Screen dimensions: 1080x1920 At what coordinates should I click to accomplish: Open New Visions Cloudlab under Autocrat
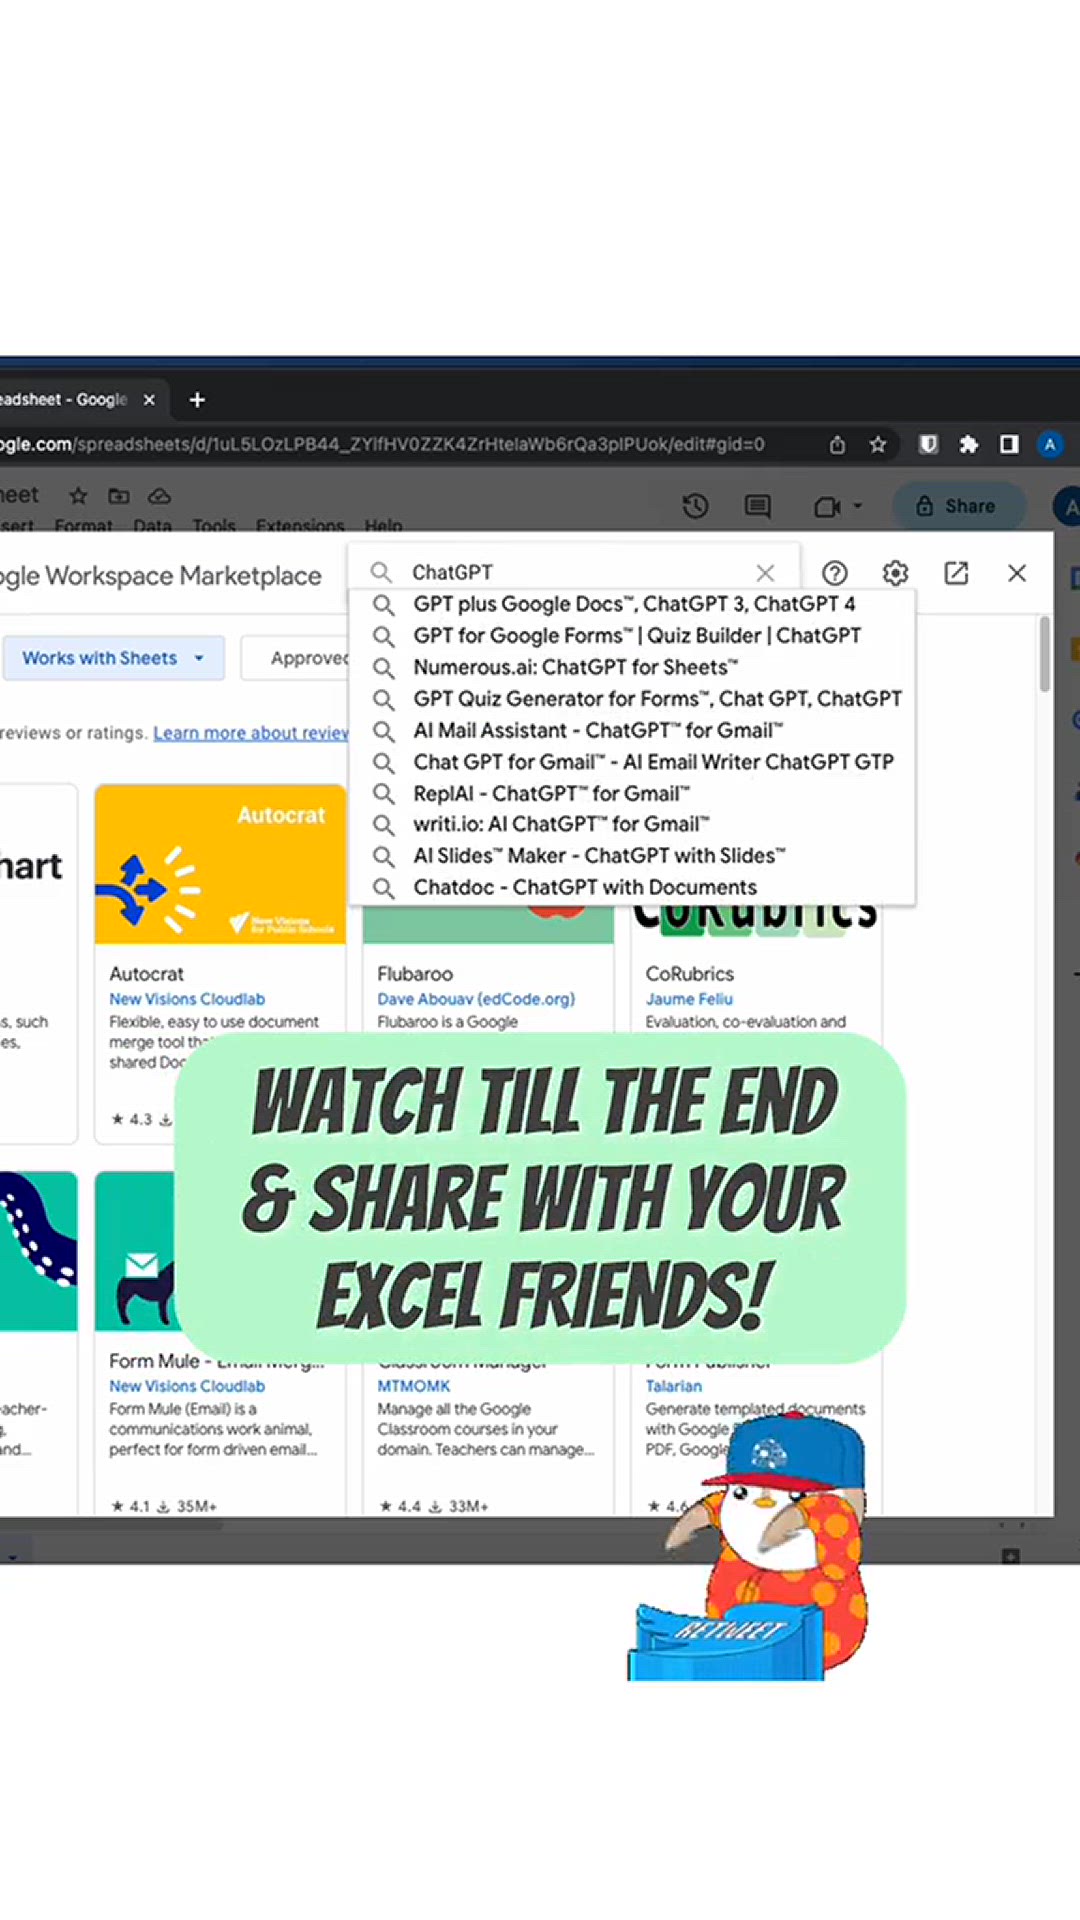coord(187,999)
